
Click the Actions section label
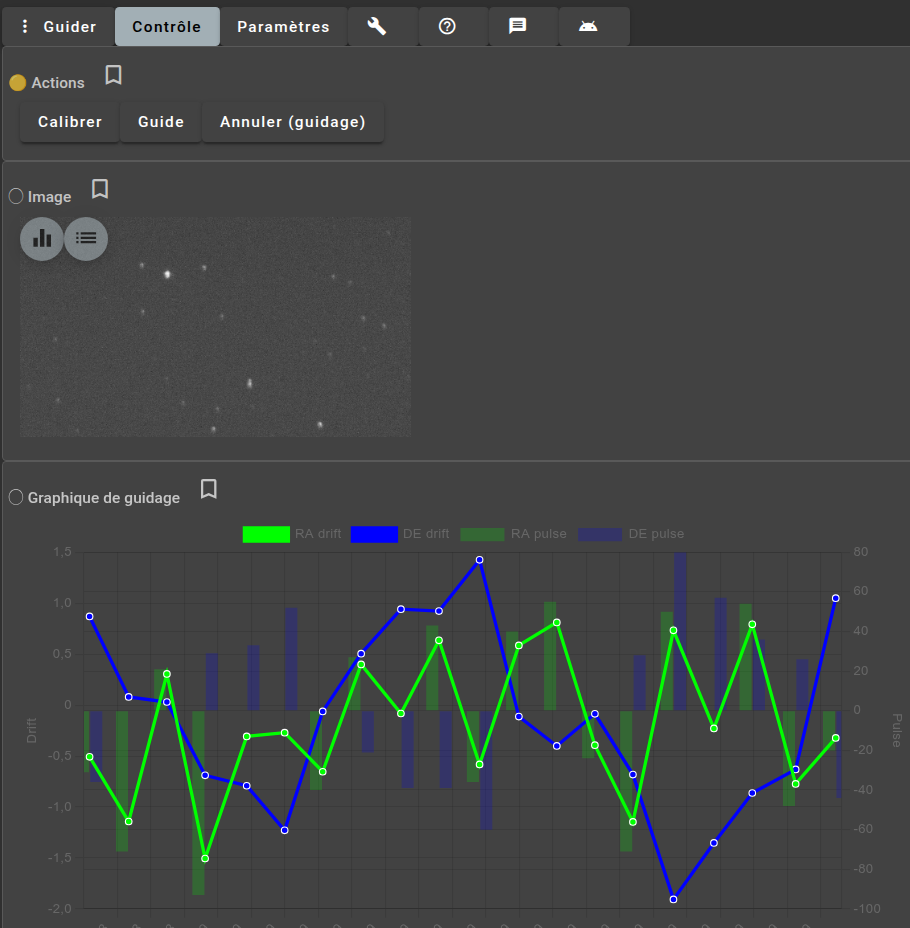click(58, 83)
